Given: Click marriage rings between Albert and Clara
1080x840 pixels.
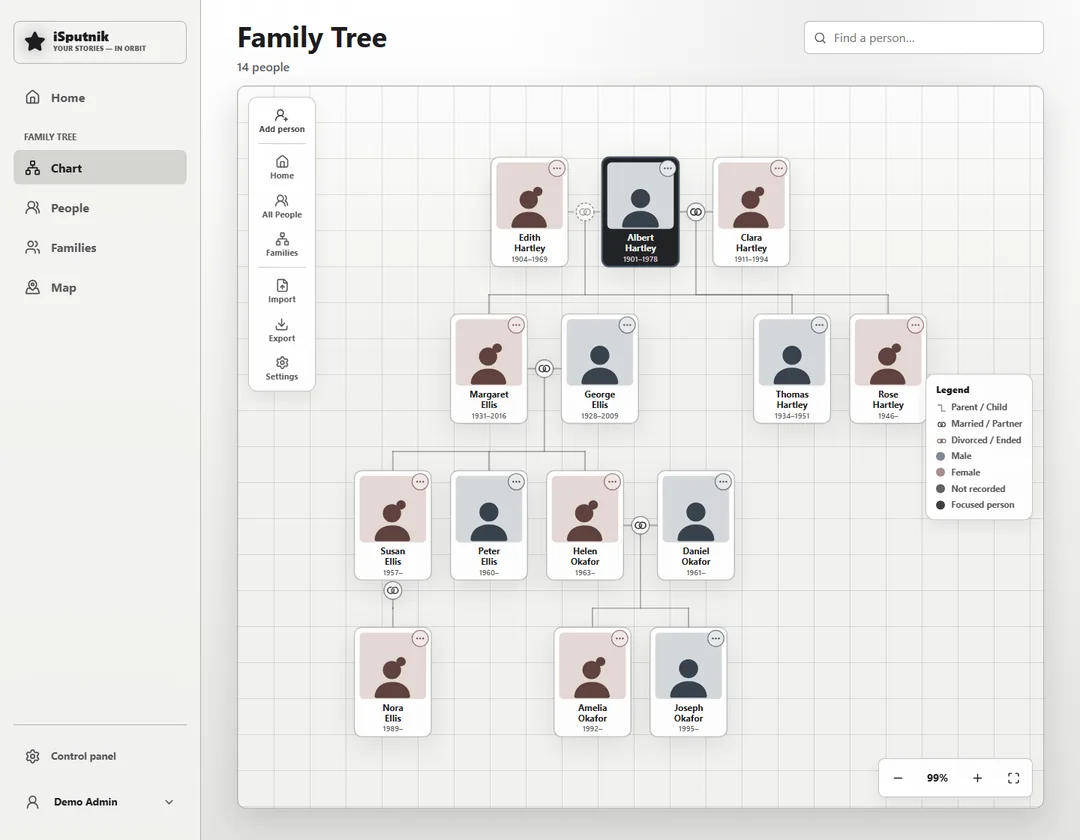Looking at the screenshot, I should click(696, 211).
